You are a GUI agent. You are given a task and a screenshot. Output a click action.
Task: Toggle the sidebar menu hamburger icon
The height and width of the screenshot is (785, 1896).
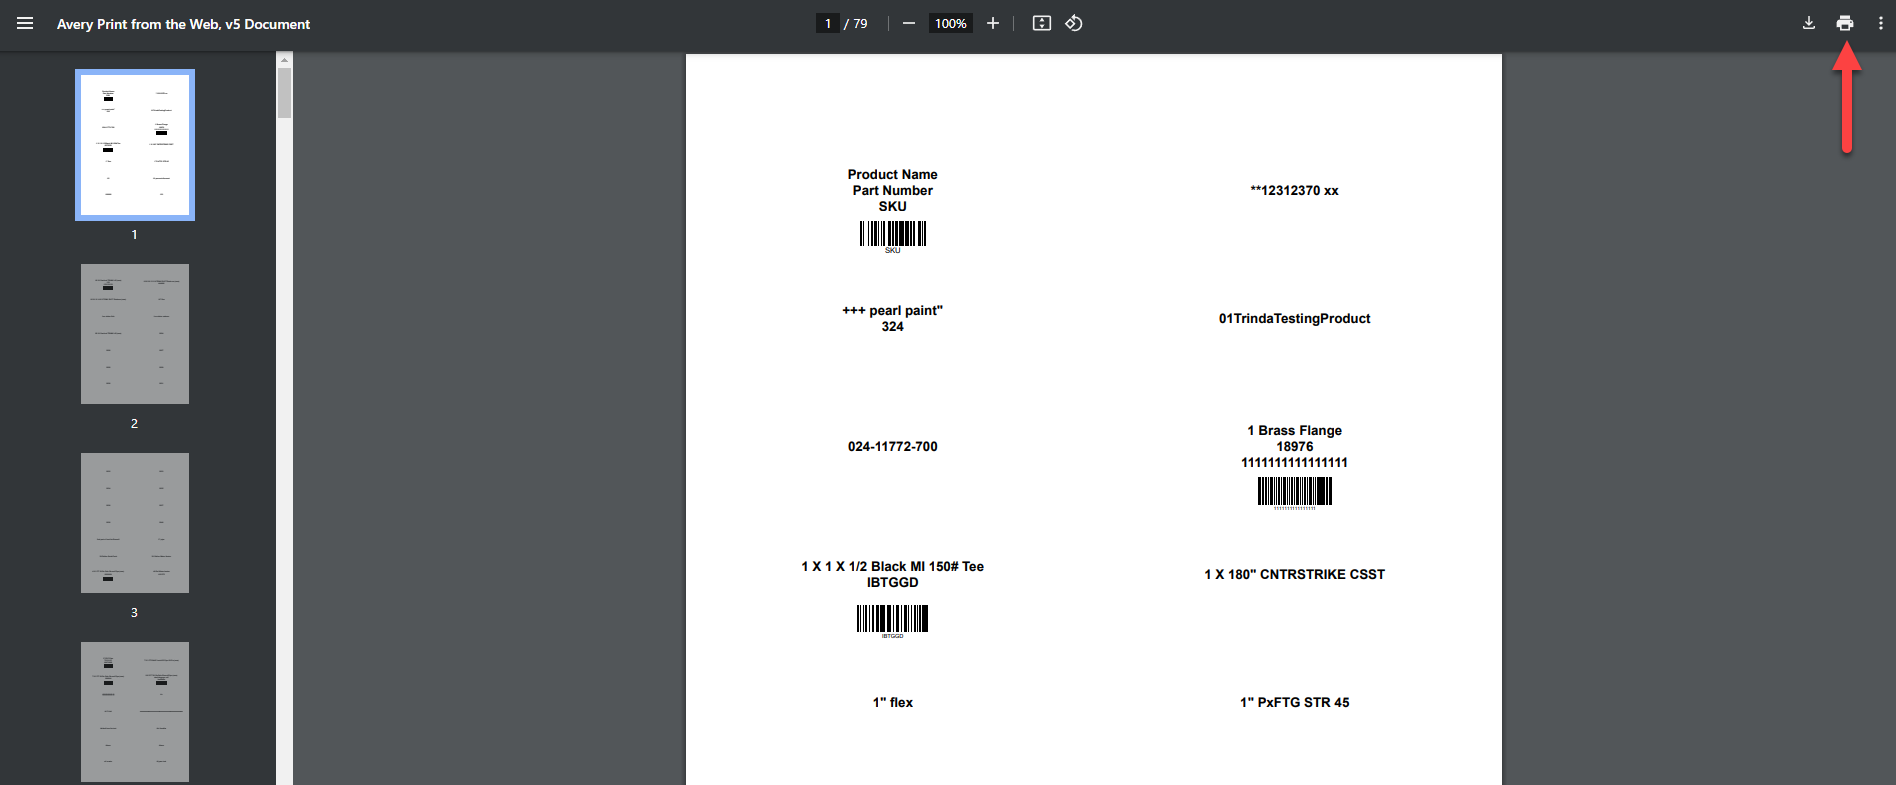25,23
